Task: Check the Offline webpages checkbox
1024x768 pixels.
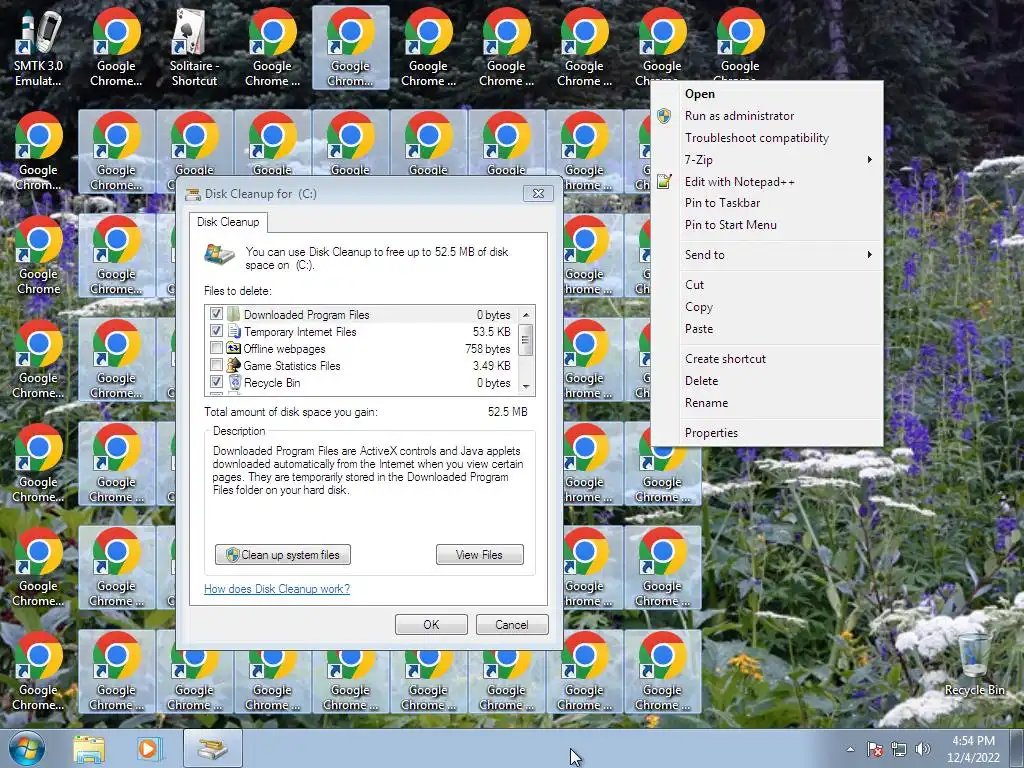Action: [x=216, y=348]
